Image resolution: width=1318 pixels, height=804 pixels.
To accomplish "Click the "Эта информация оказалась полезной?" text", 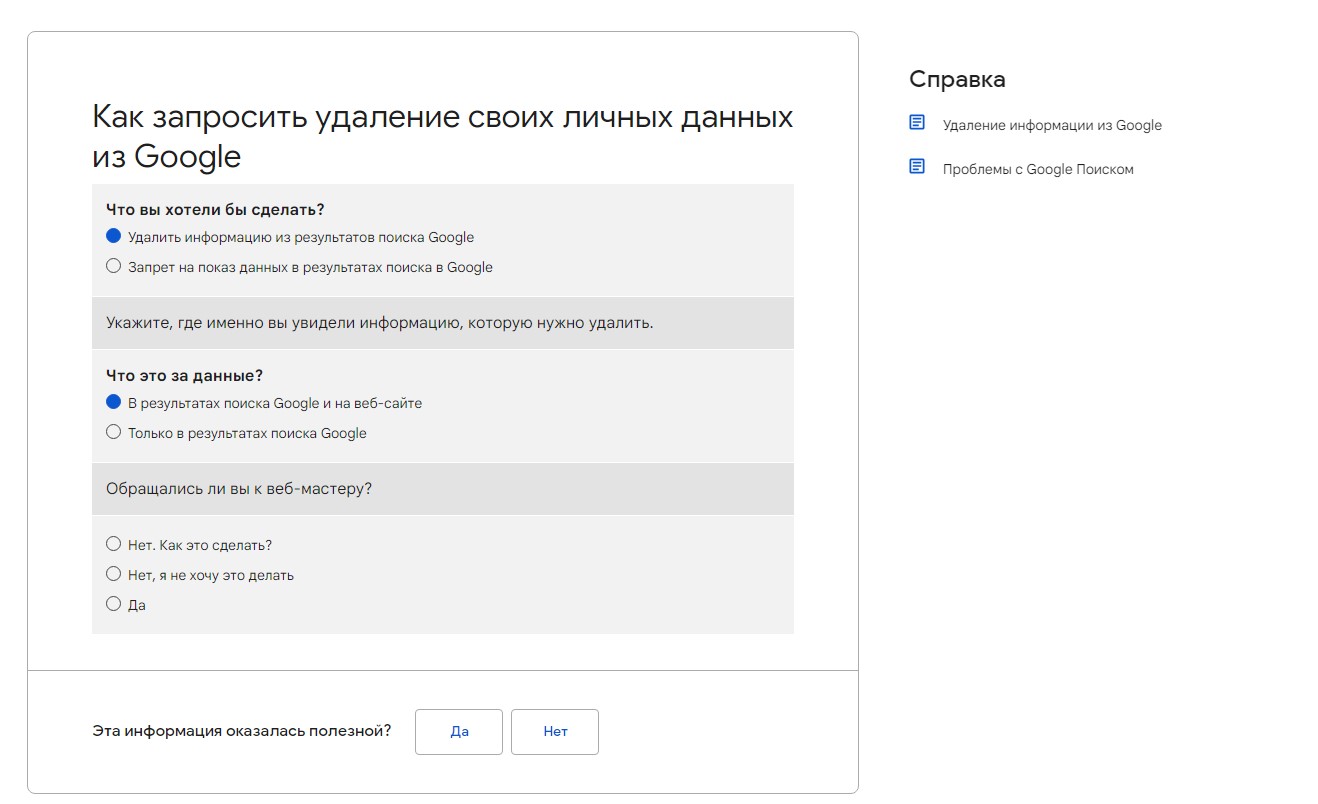I will click(x=241, y=731).
